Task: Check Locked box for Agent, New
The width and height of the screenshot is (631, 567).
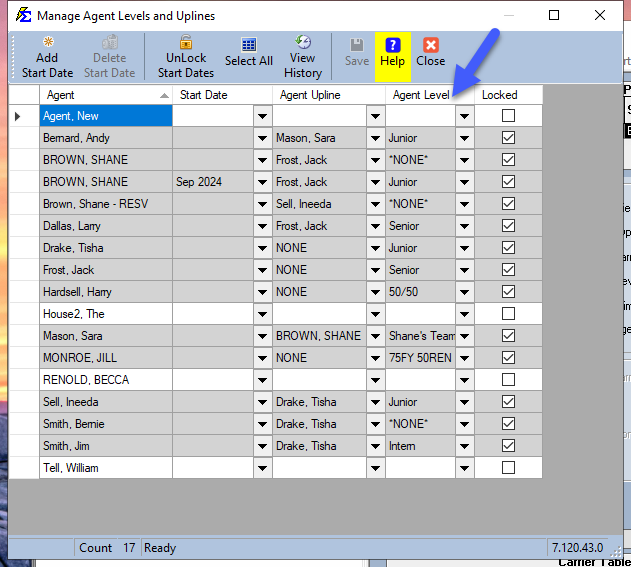Action: [508, 116]
